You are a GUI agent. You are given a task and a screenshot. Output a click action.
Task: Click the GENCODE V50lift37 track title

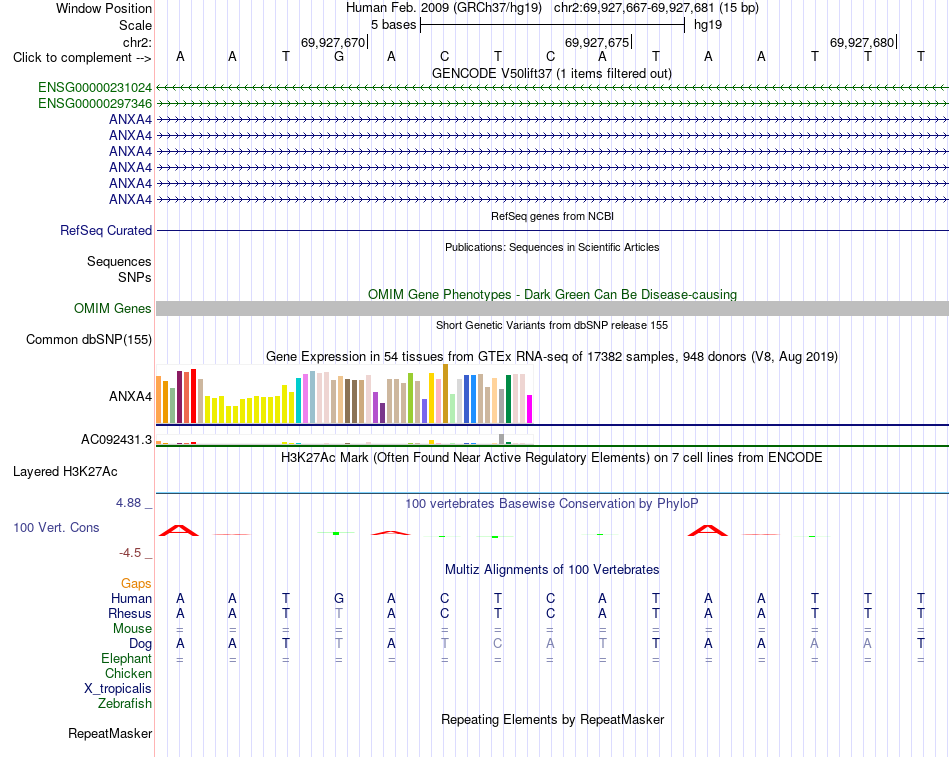tap(552, 73)
